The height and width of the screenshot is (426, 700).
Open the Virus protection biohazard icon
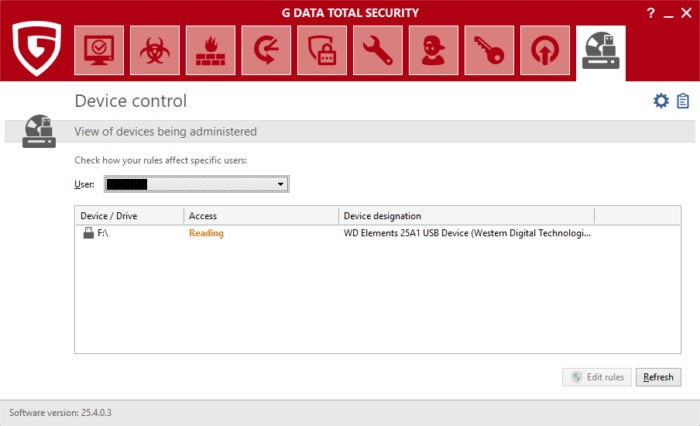click(155, 50)
